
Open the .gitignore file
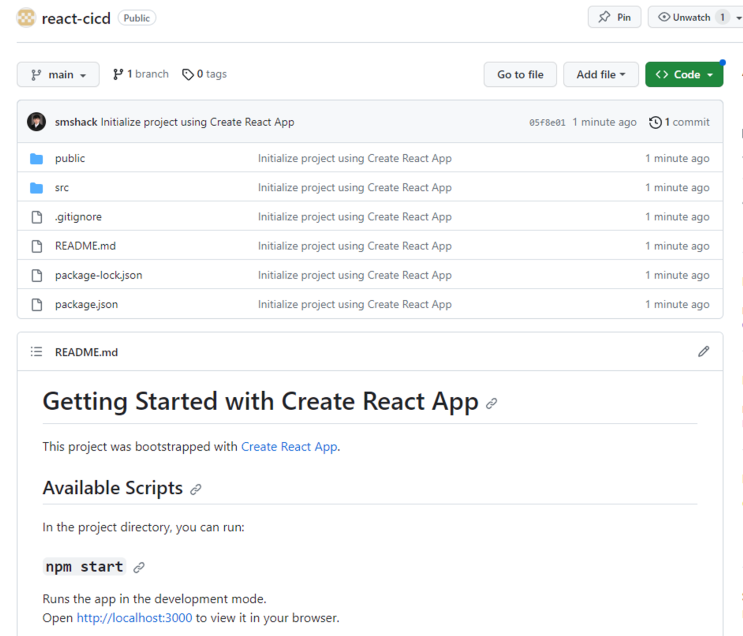(78, 217)
